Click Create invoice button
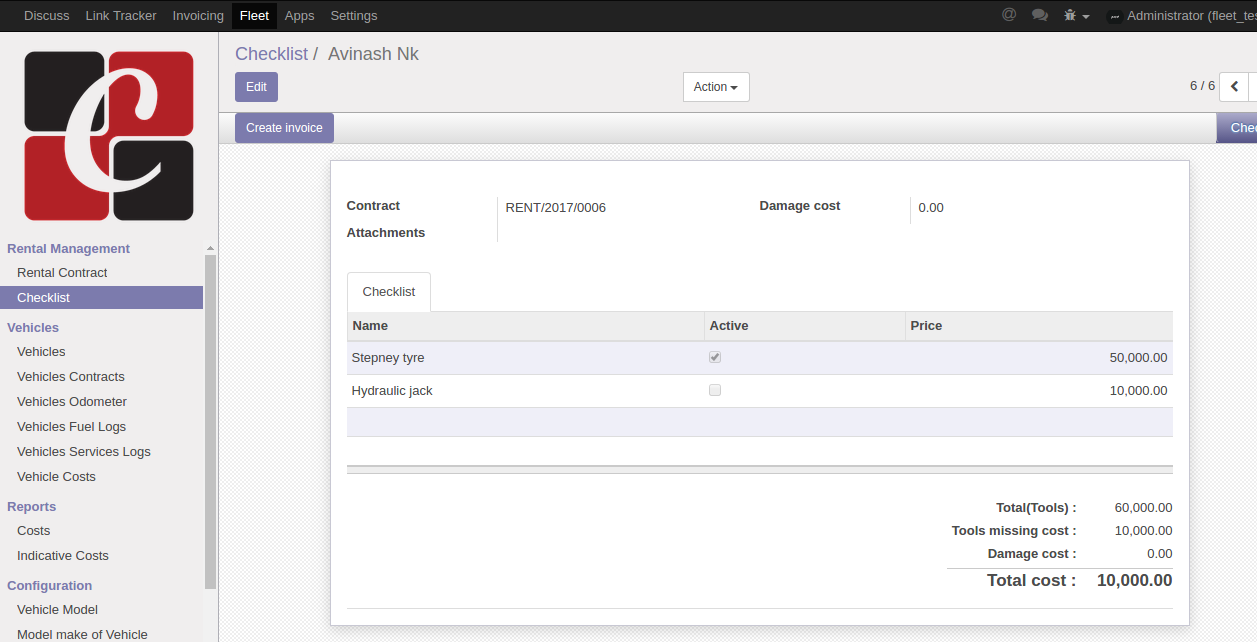 coord(284,128)
